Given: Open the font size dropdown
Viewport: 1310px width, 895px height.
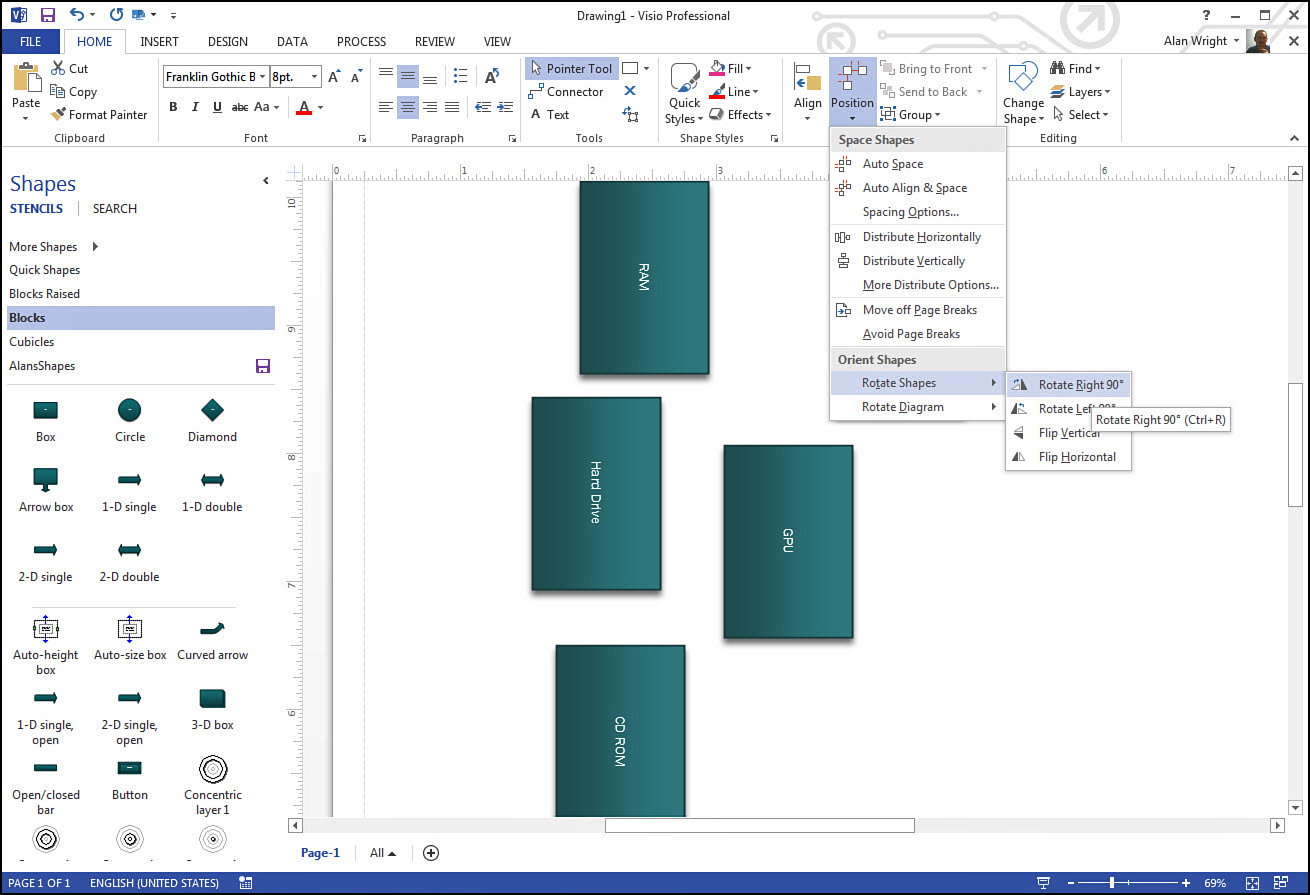Looking at the screenshot, I should [316, 77].
